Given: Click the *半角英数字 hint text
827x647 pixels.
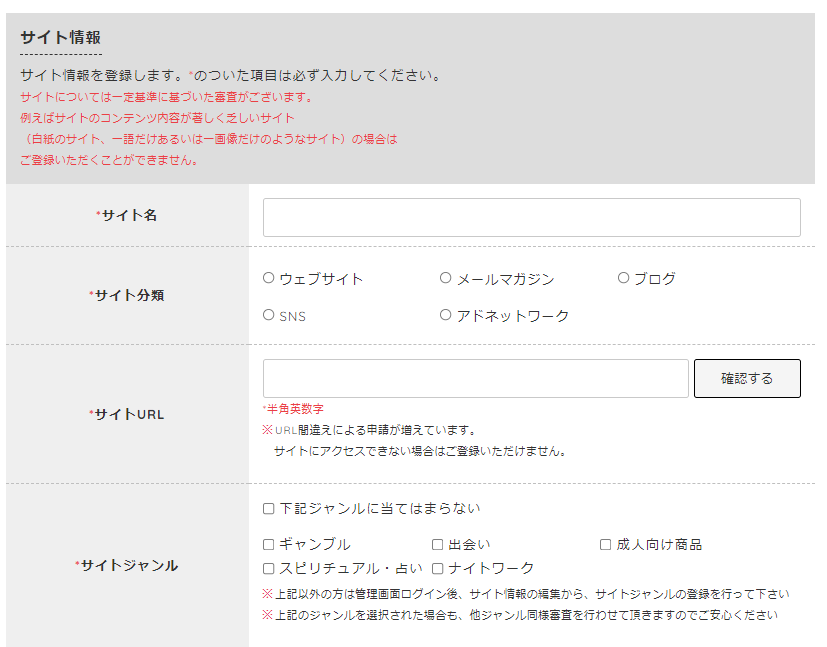Looking at the screenshot, I should [x=293, y=409].
